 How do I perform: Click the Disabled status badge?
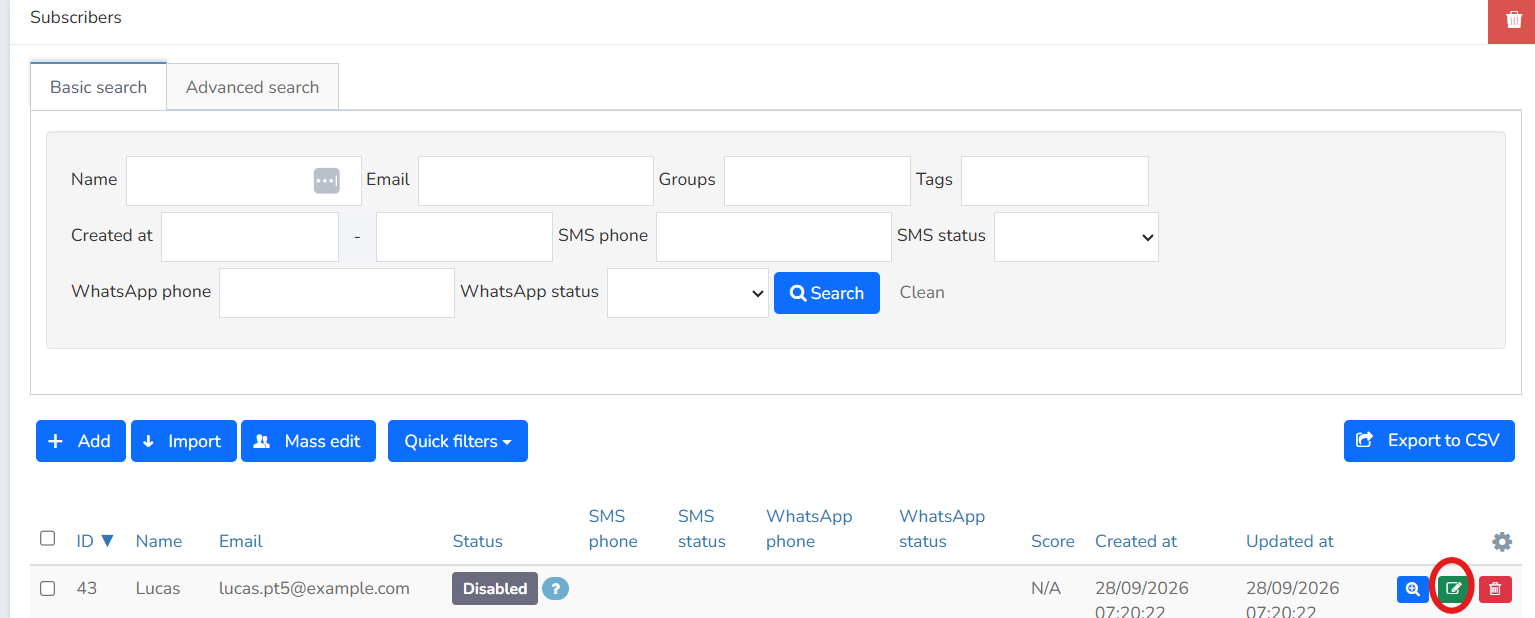[495, 589]
